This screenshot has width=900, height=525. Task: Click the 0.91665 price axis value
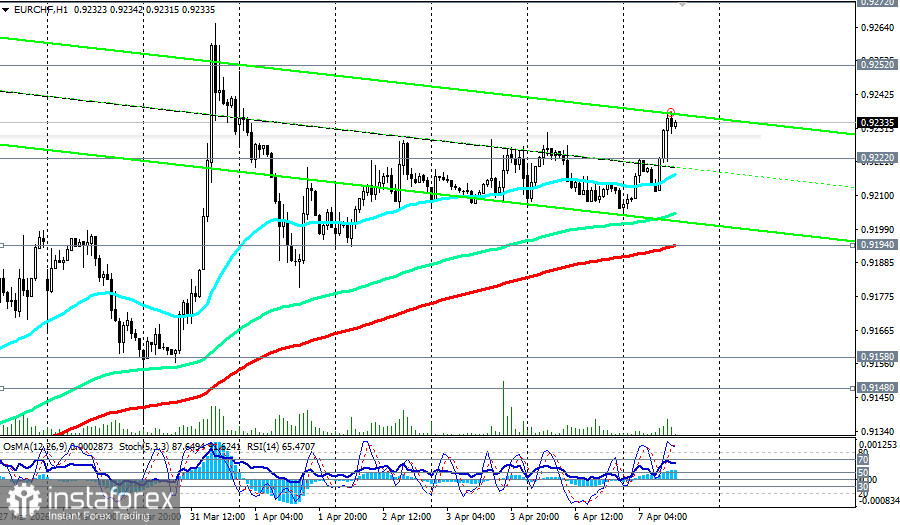point(877,331)
